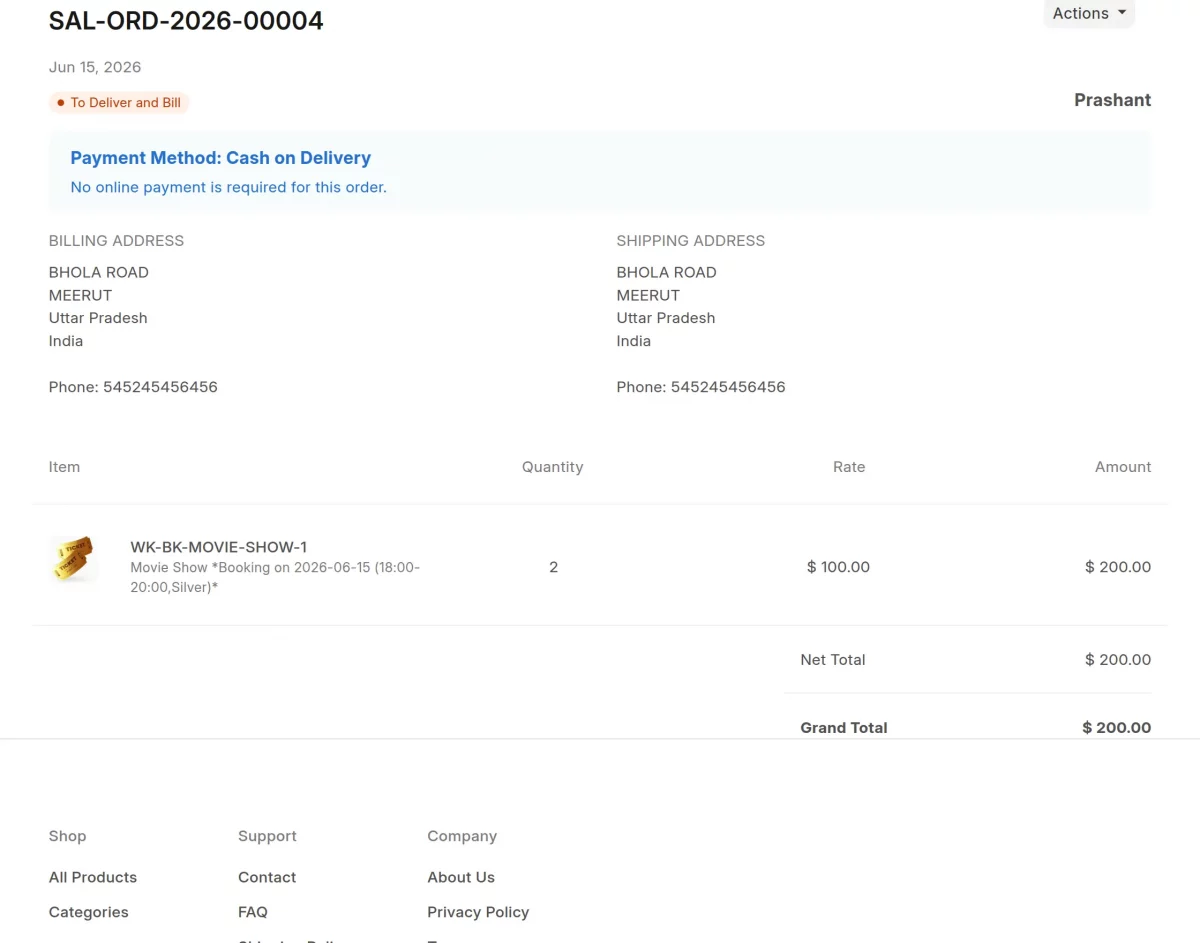The width and height of the screenshot is (1200, 943).
Task: Open the About Us link
Action: pyautogui.click(x=461, y=877)
